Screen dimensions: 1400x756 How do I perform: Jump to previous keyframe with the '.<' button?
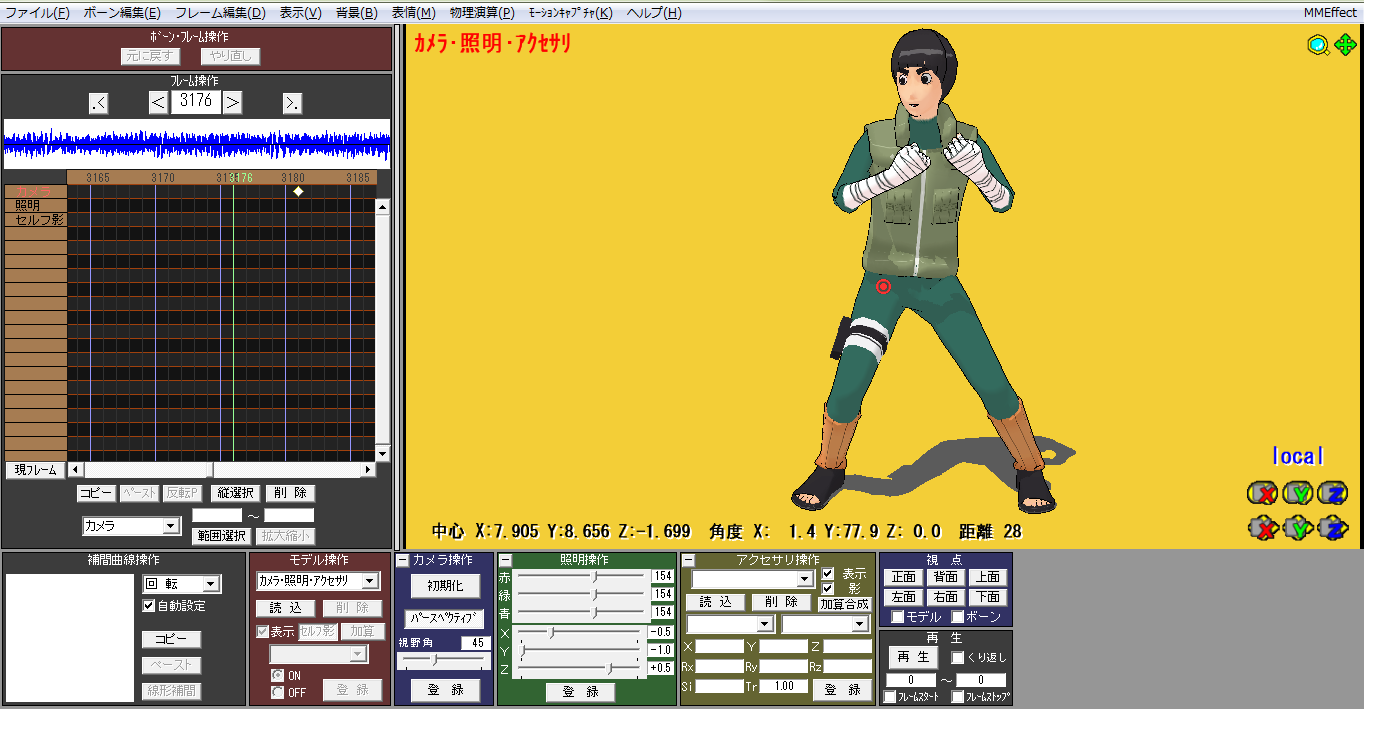[x=98, y=102]
